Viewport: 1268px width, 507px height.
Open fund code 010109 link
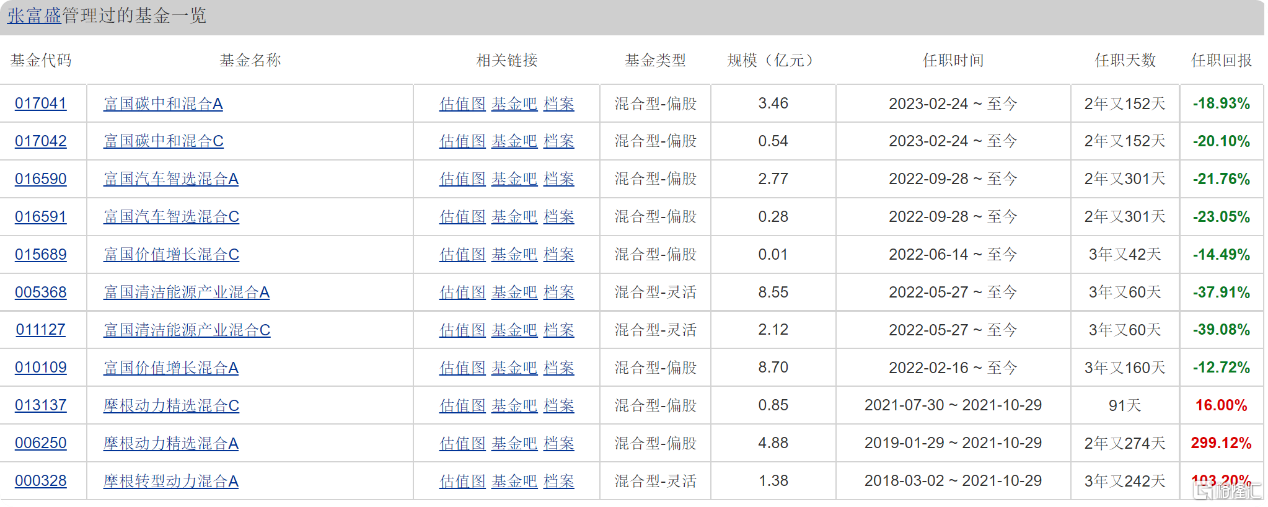click(x=41, y=368)
